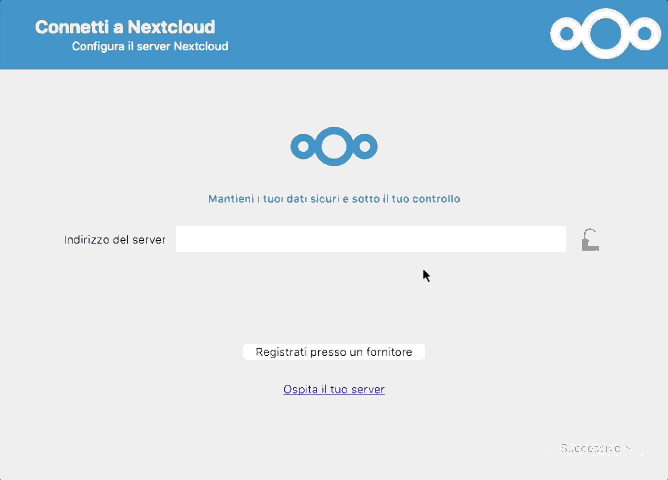Click the server address input field

(371, 239)
